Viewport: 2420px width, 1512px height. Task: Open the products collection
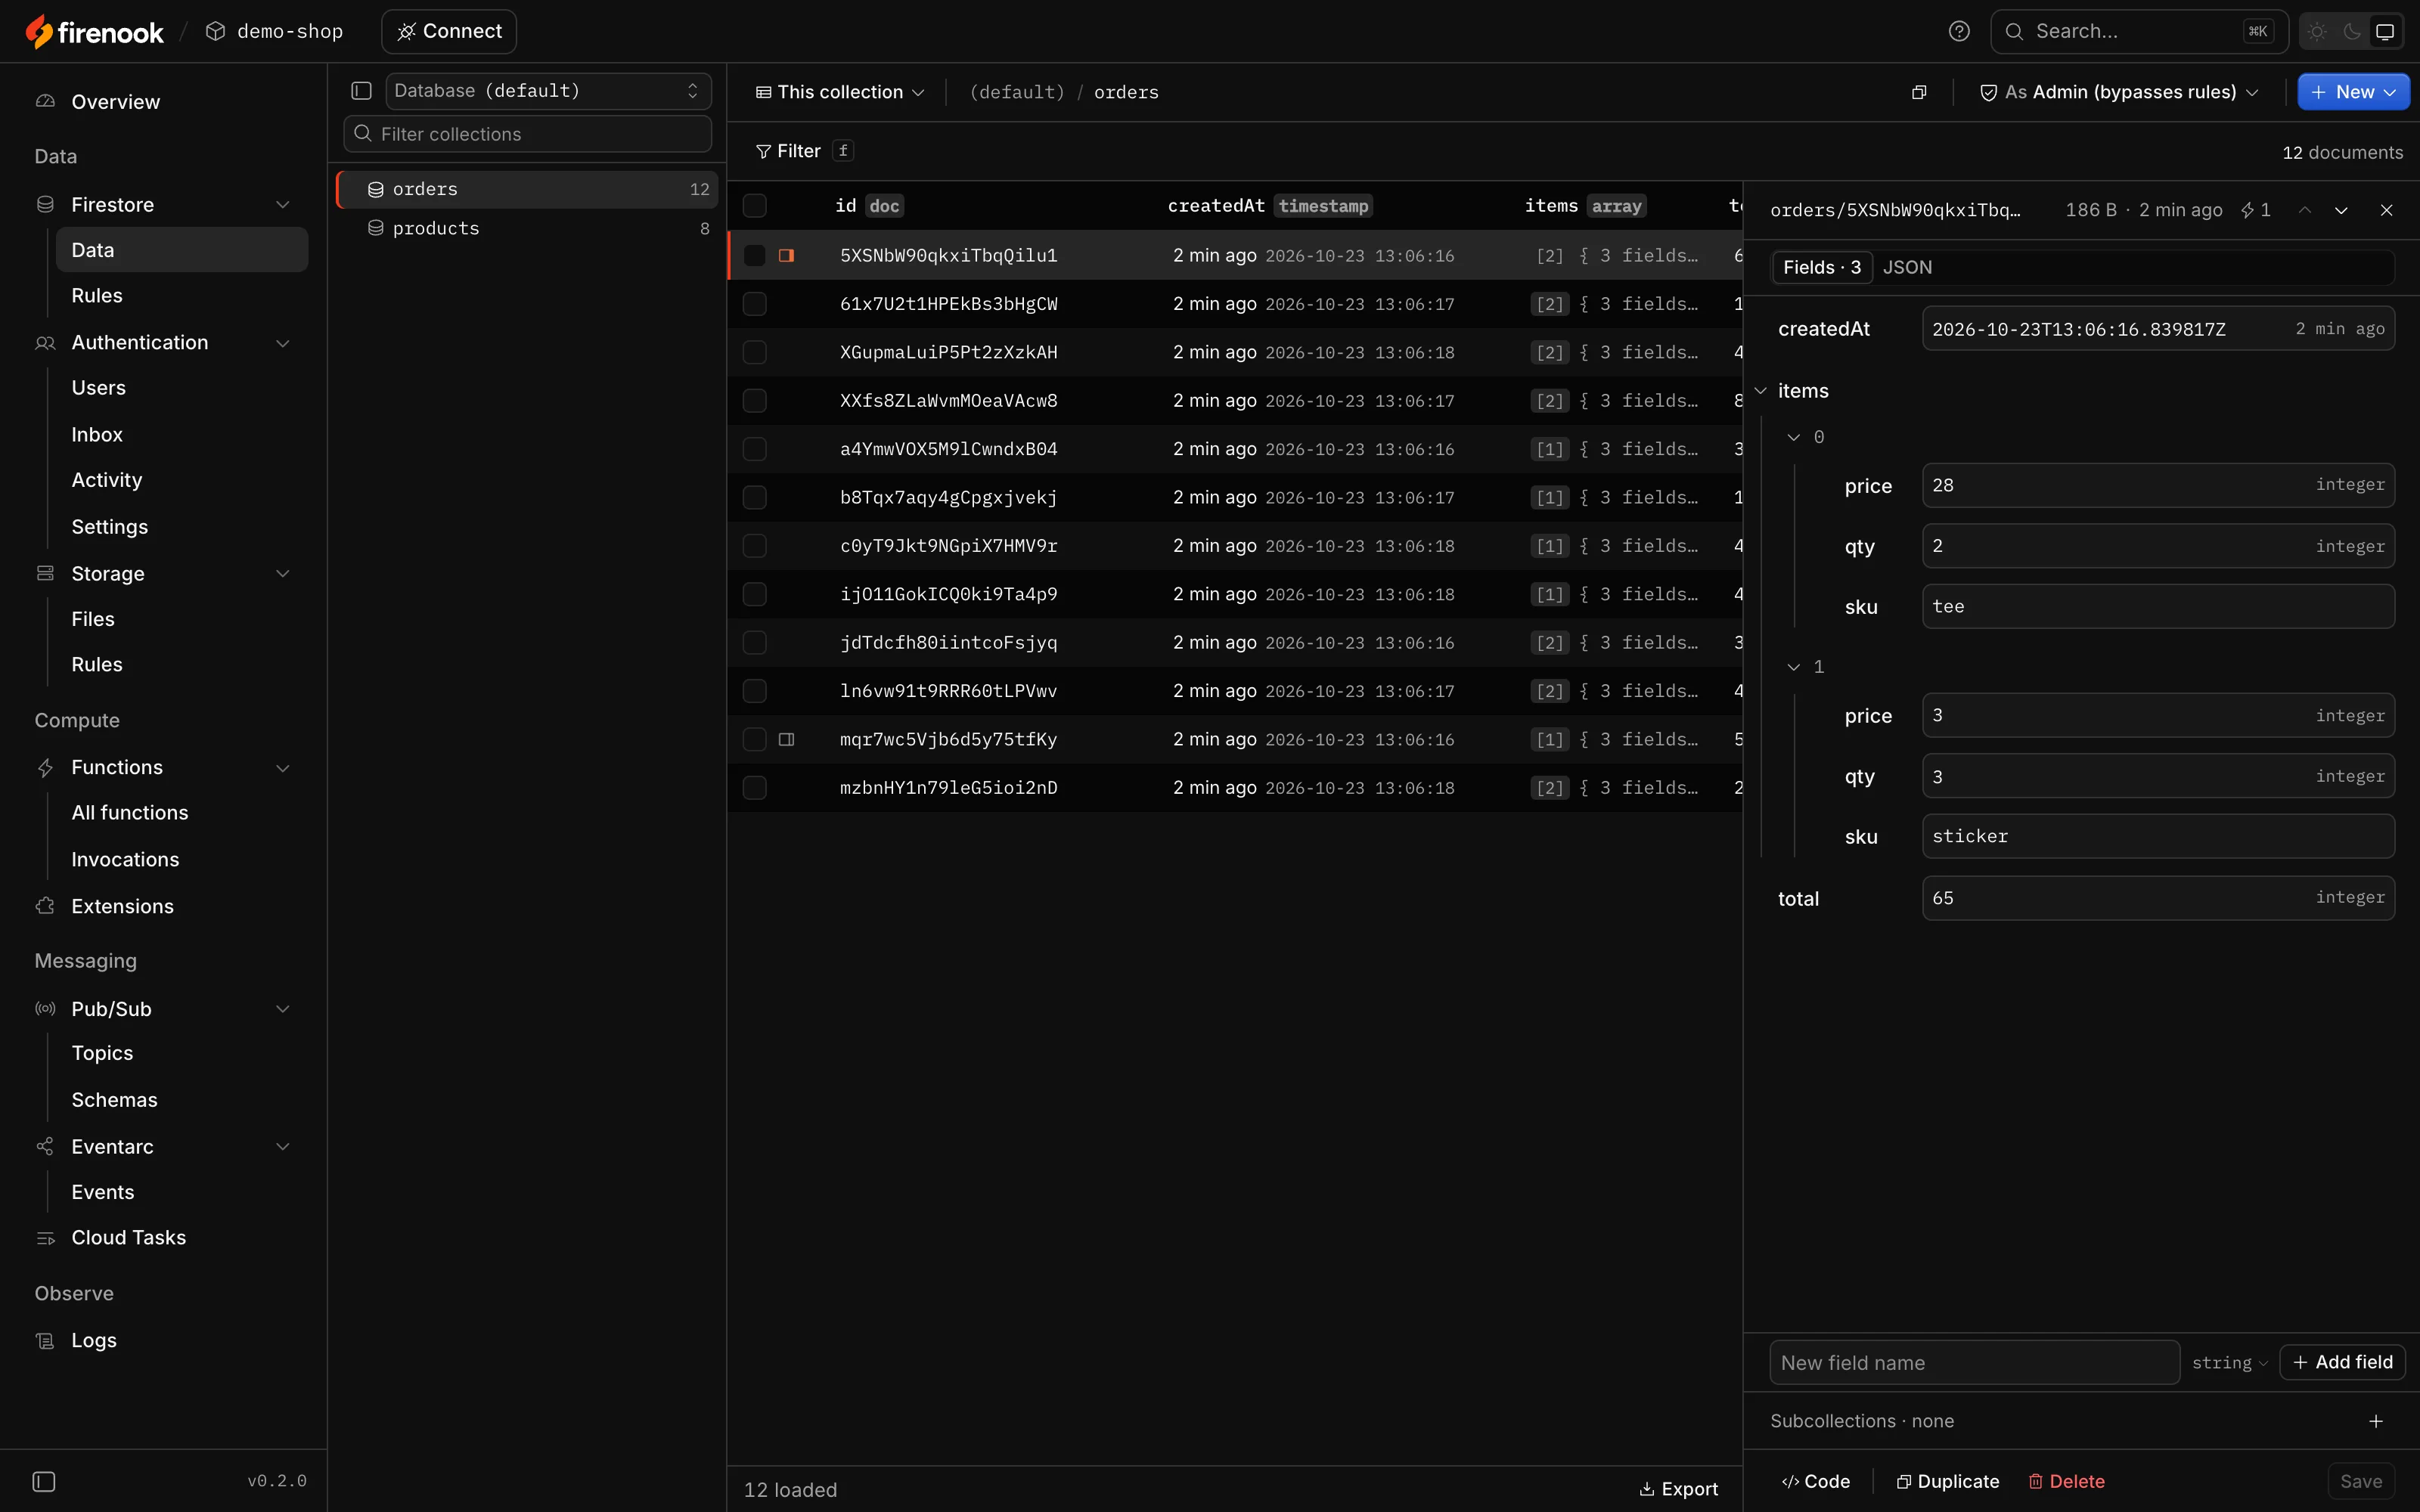(x=527, y=228)
